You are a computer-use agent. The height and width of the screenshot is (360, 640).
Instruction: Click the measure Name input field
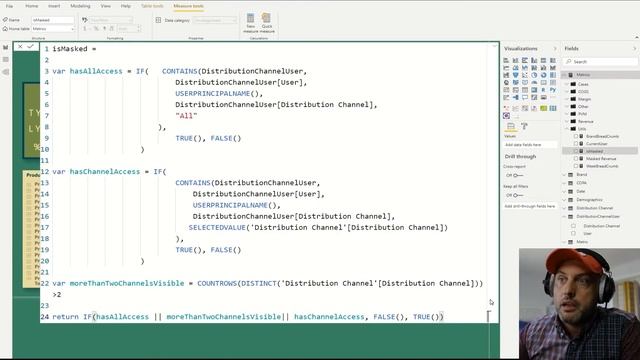click(x=53, y=20)
